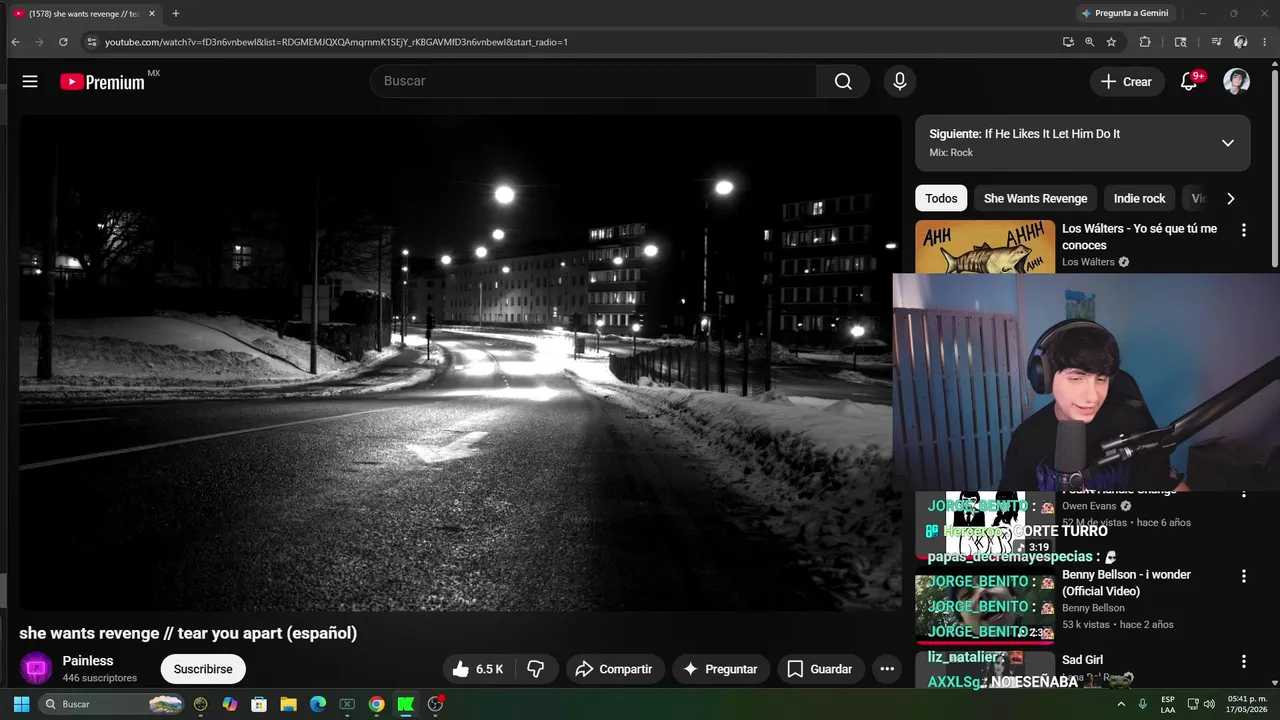This screenshot has width=1280, height=720.
Task: Click the Compartir share button
Action: point(614,669)
